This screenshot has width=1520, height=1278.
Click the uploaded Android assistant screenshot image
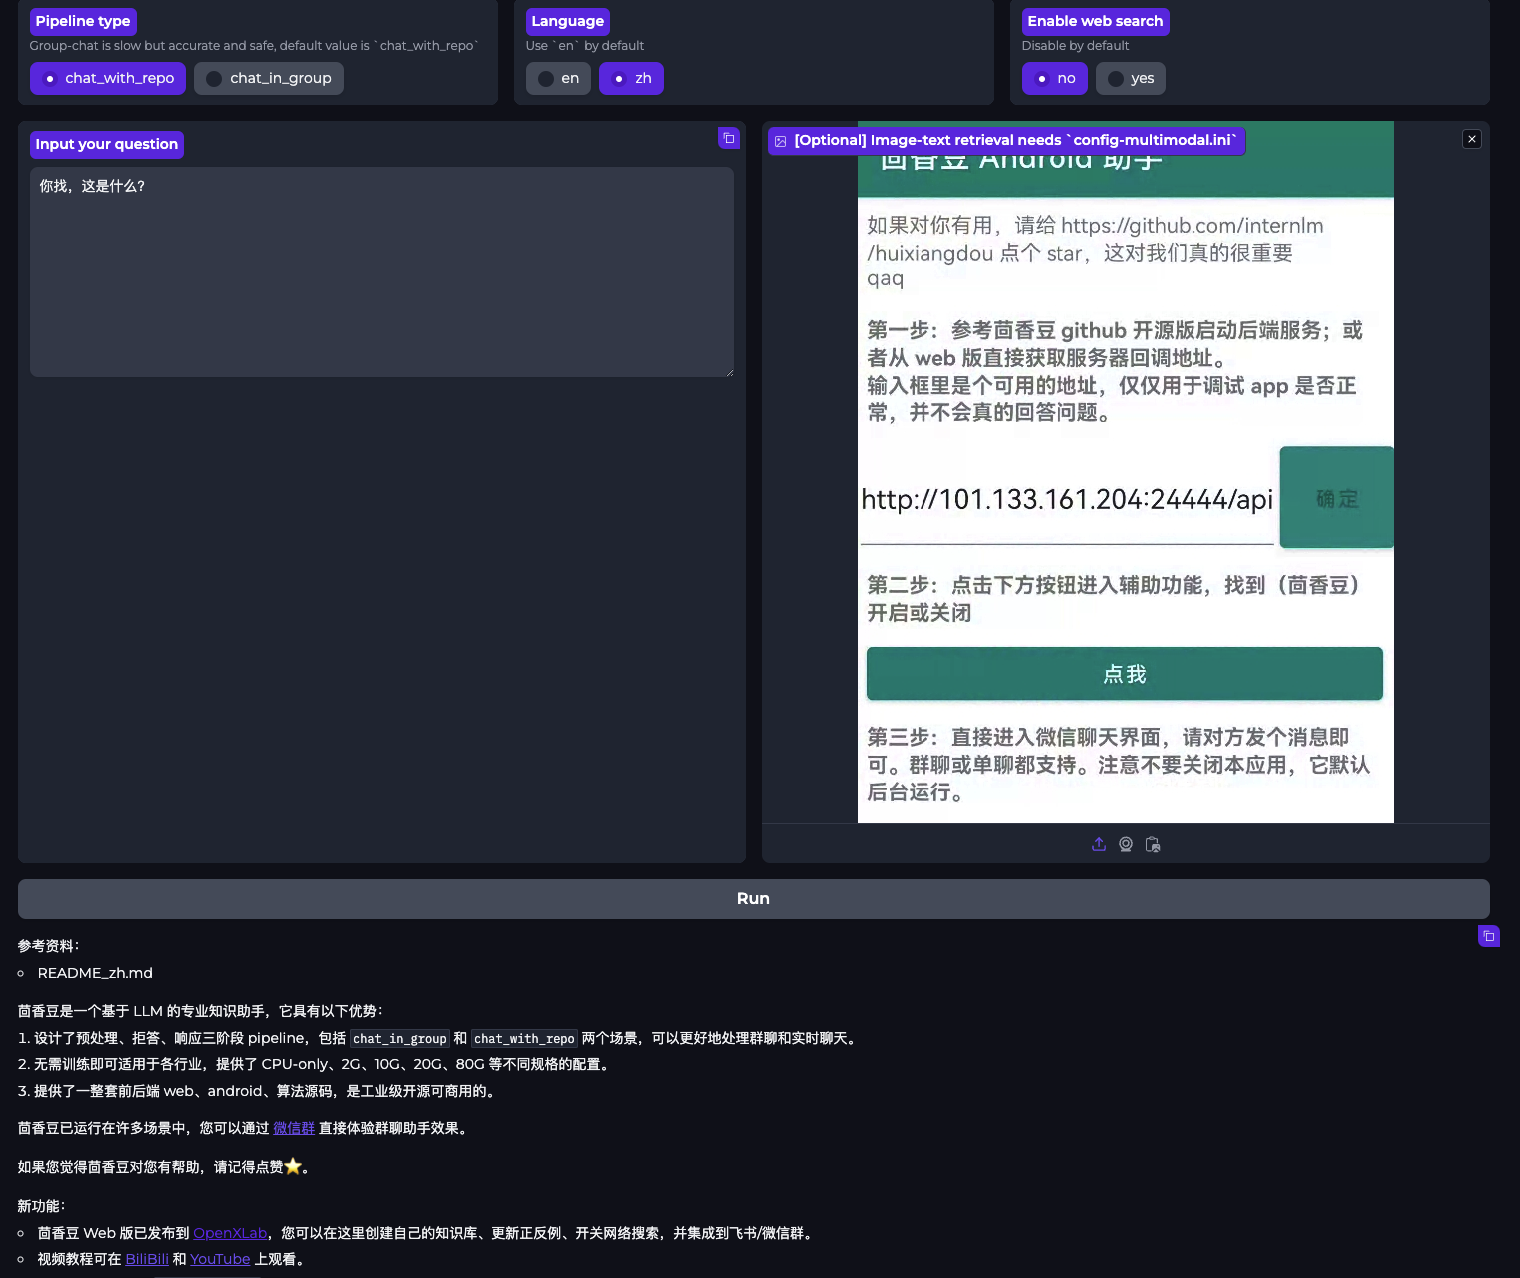tap(1126, 472)
